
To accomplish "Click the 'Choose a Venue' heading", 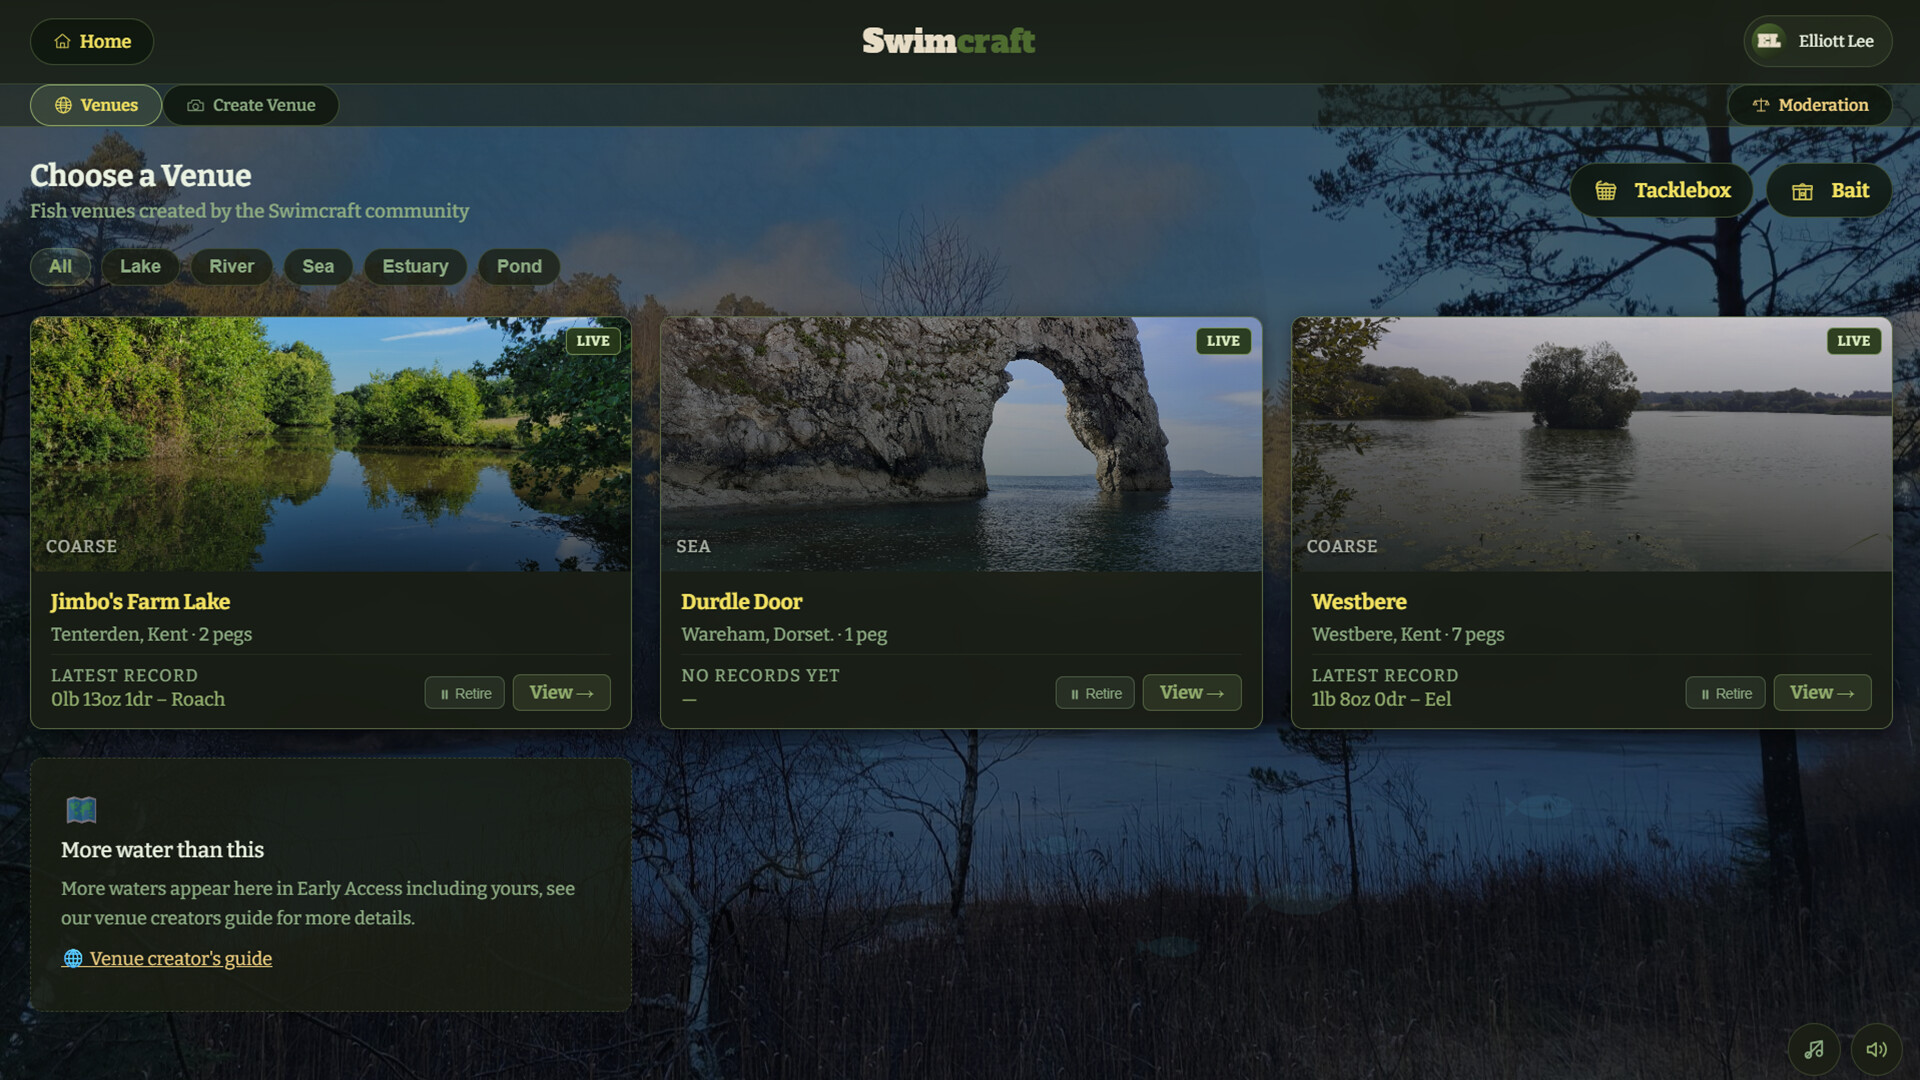I will click(x=140, y=175).
